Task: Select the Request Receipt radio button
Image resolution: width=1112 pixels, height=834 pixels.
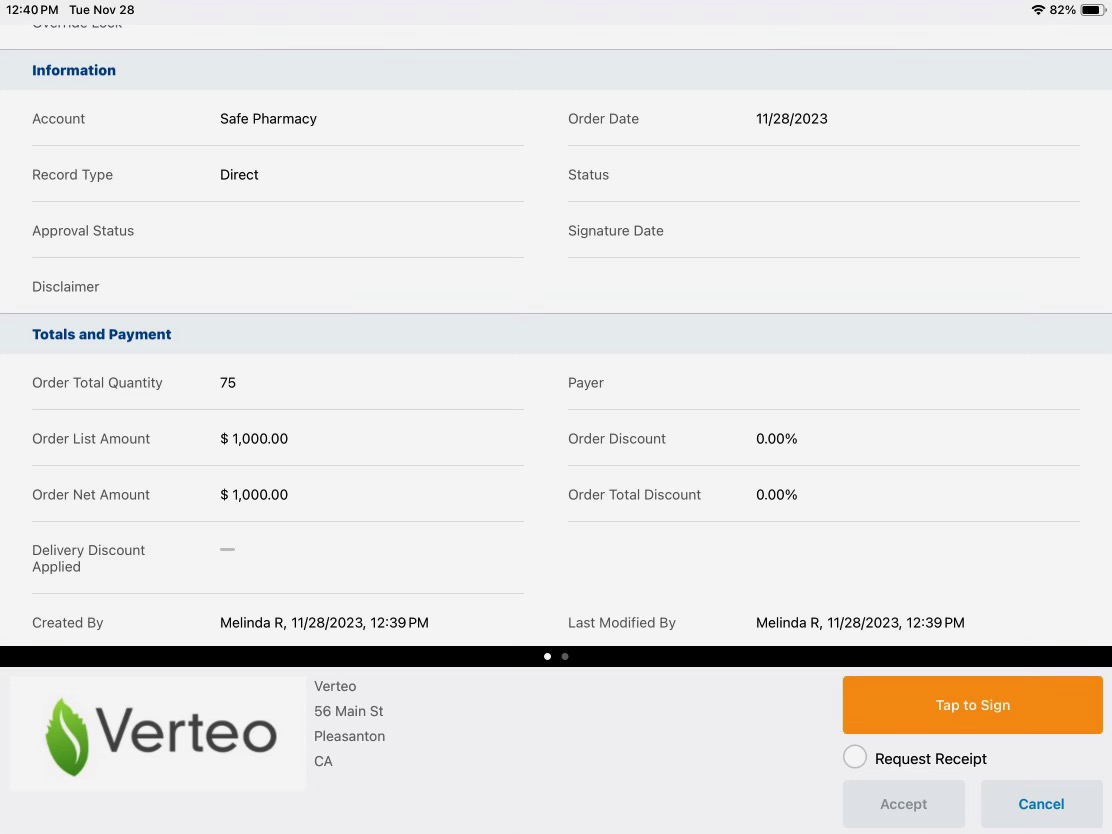Action: click(855, 758)
